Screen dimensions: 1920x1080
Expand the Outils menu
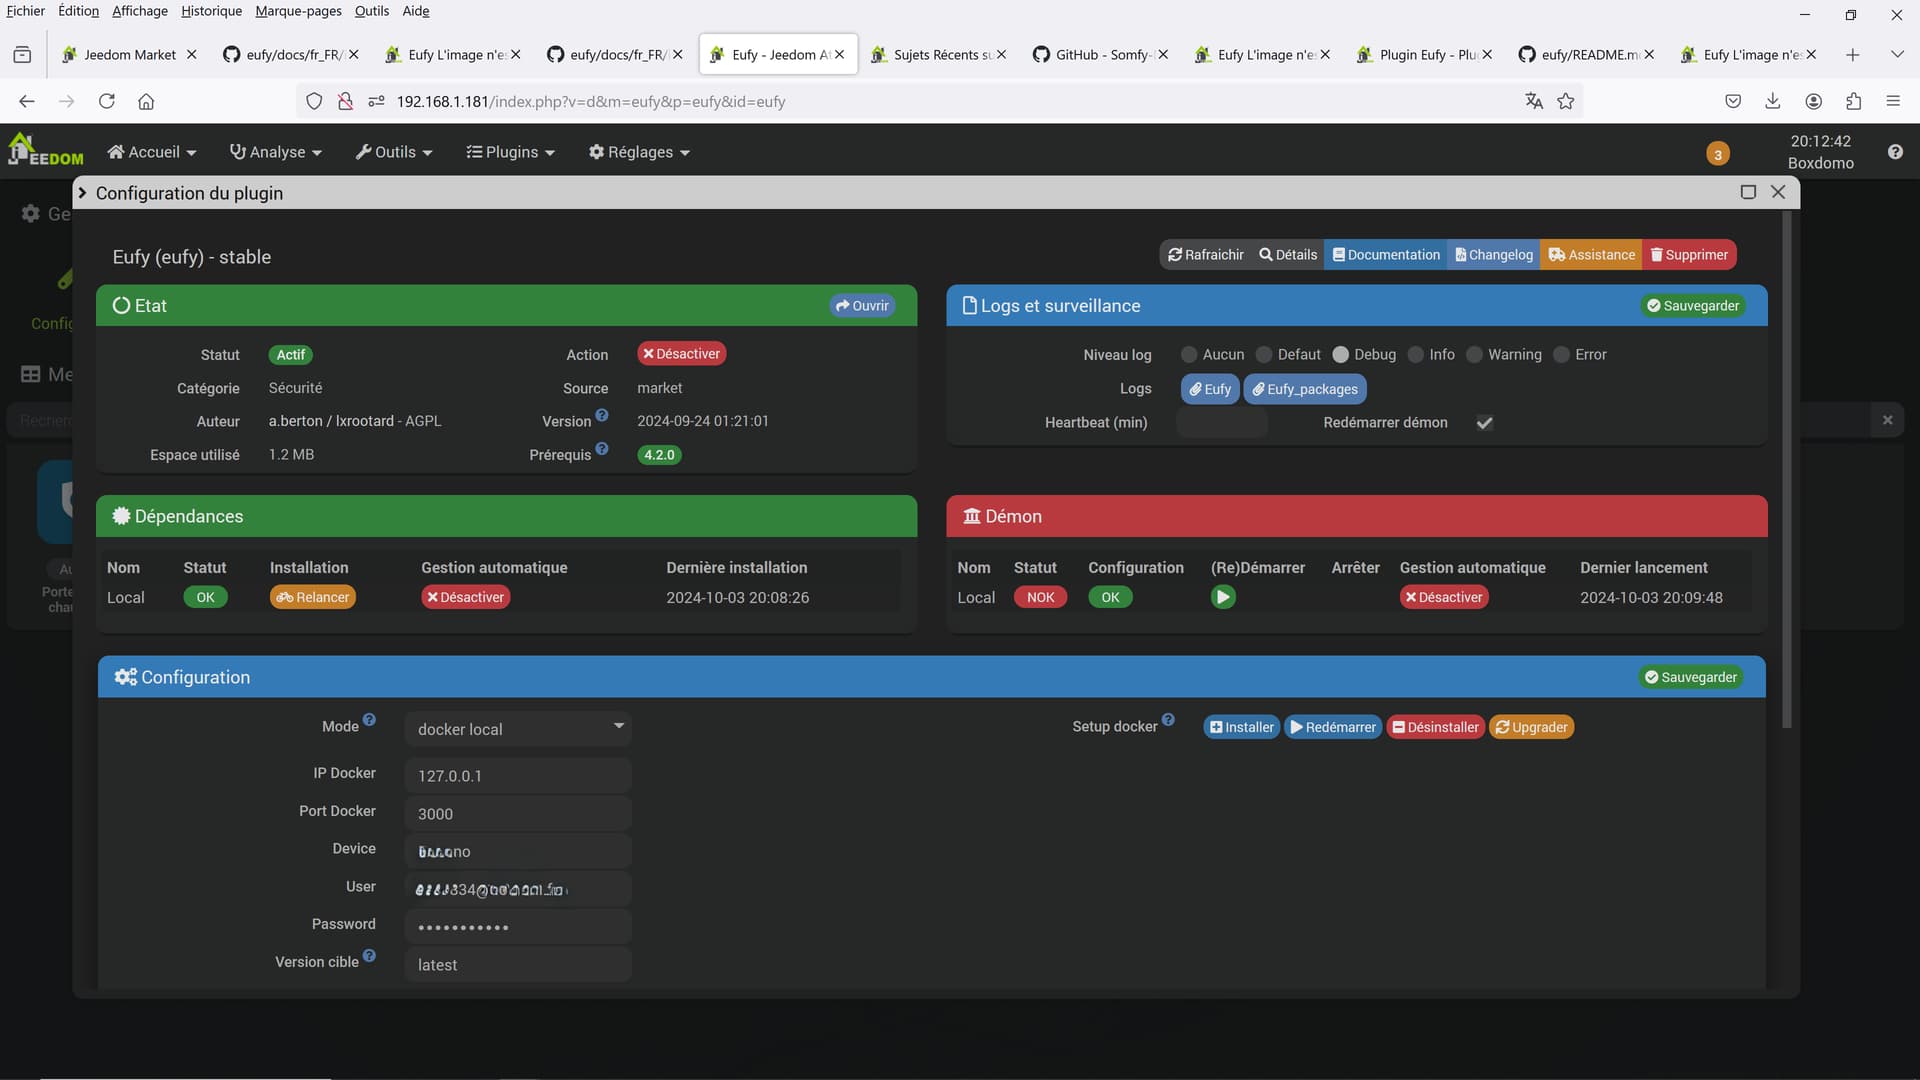click(394, 152)
